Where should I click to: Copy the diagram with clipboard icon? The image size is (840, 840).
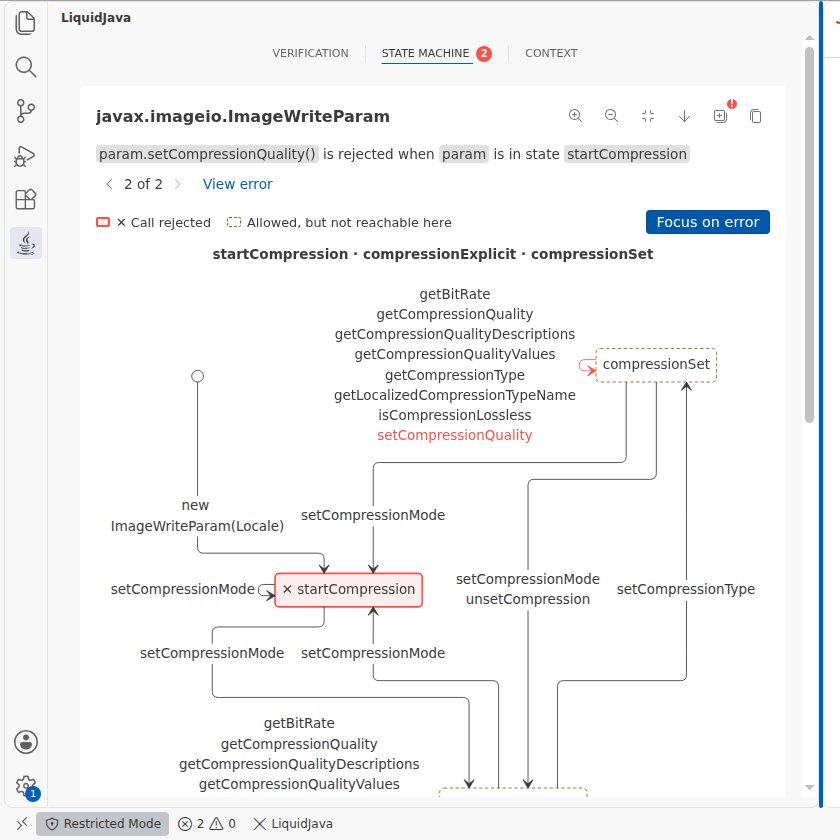pyautogui.click(x=756, y=116)
